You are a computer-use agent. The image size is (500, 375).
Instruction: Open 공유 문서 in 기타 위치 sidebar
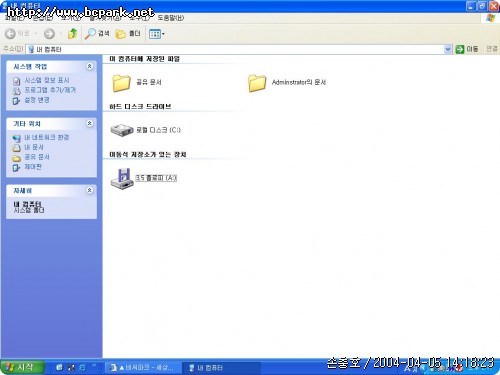coord(37,157)
